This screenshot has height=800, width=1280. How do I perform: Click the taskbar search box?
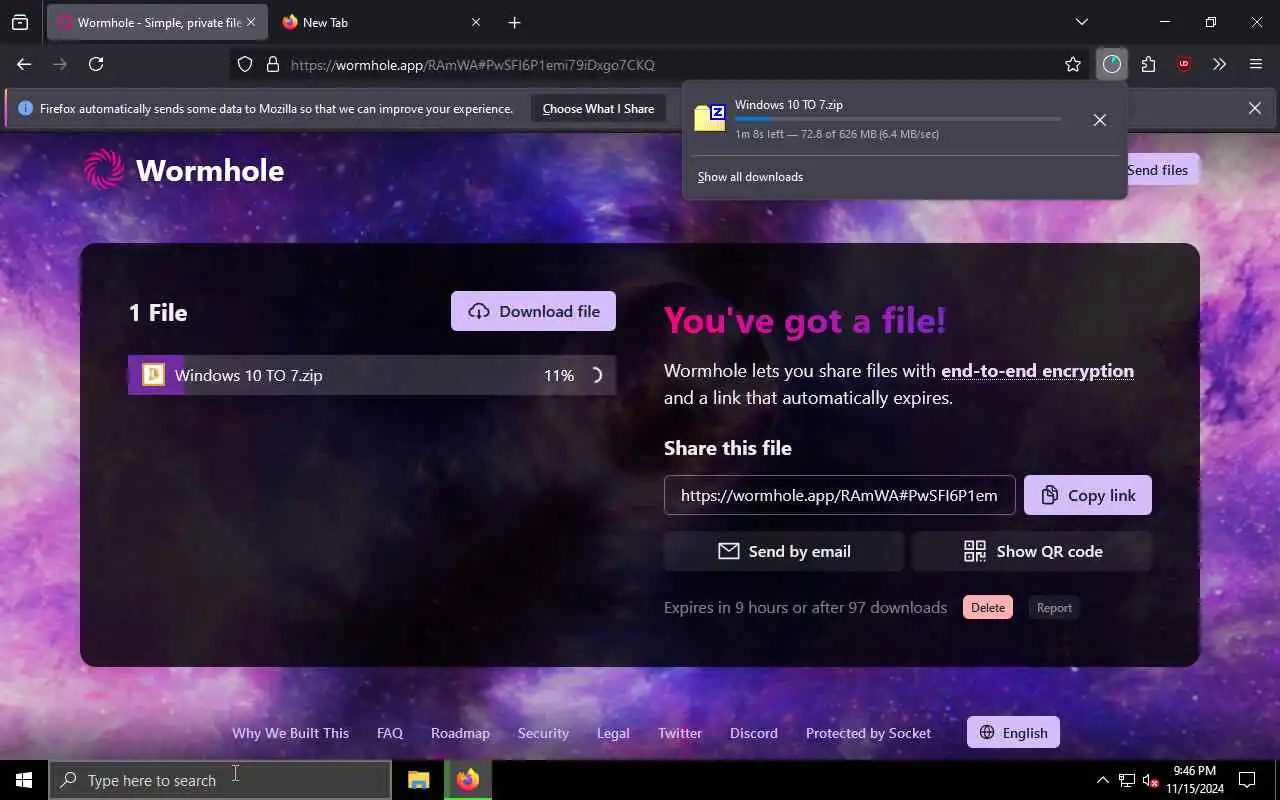click(220, 780)
